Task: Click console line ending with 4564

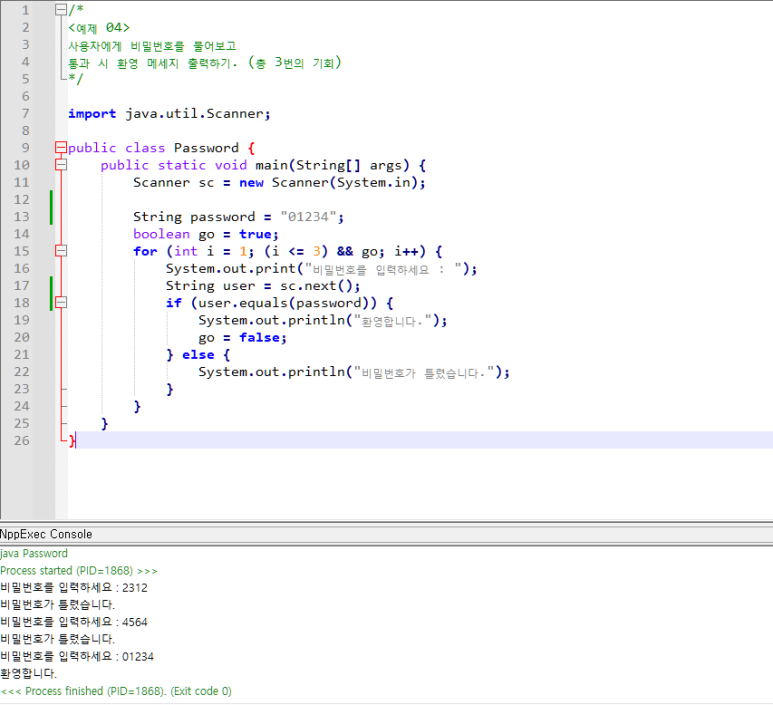Action: 74,622
